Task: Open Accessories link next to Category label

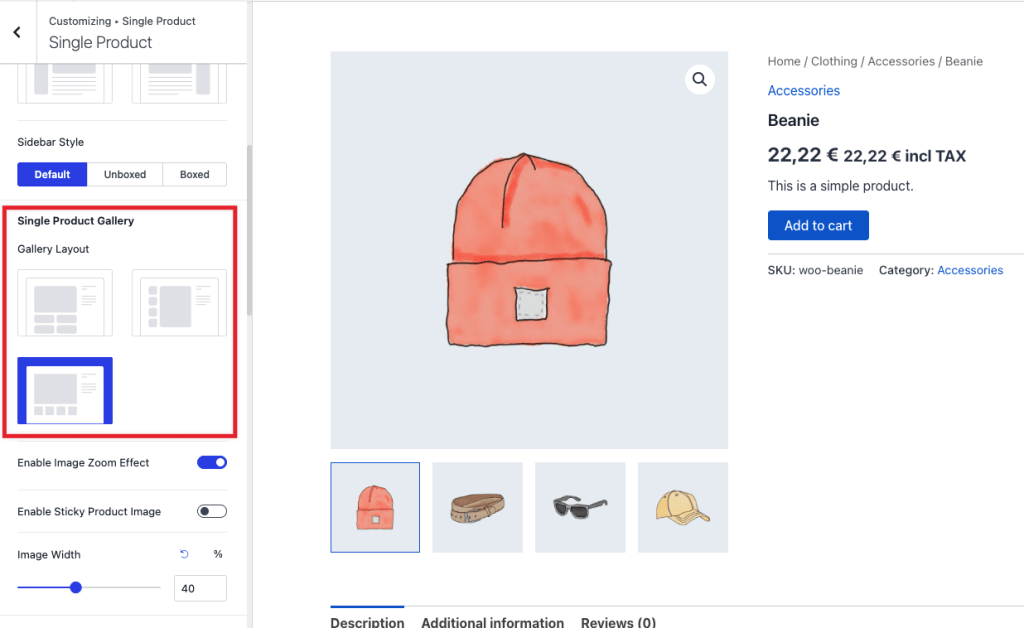Action: (970, 270)
